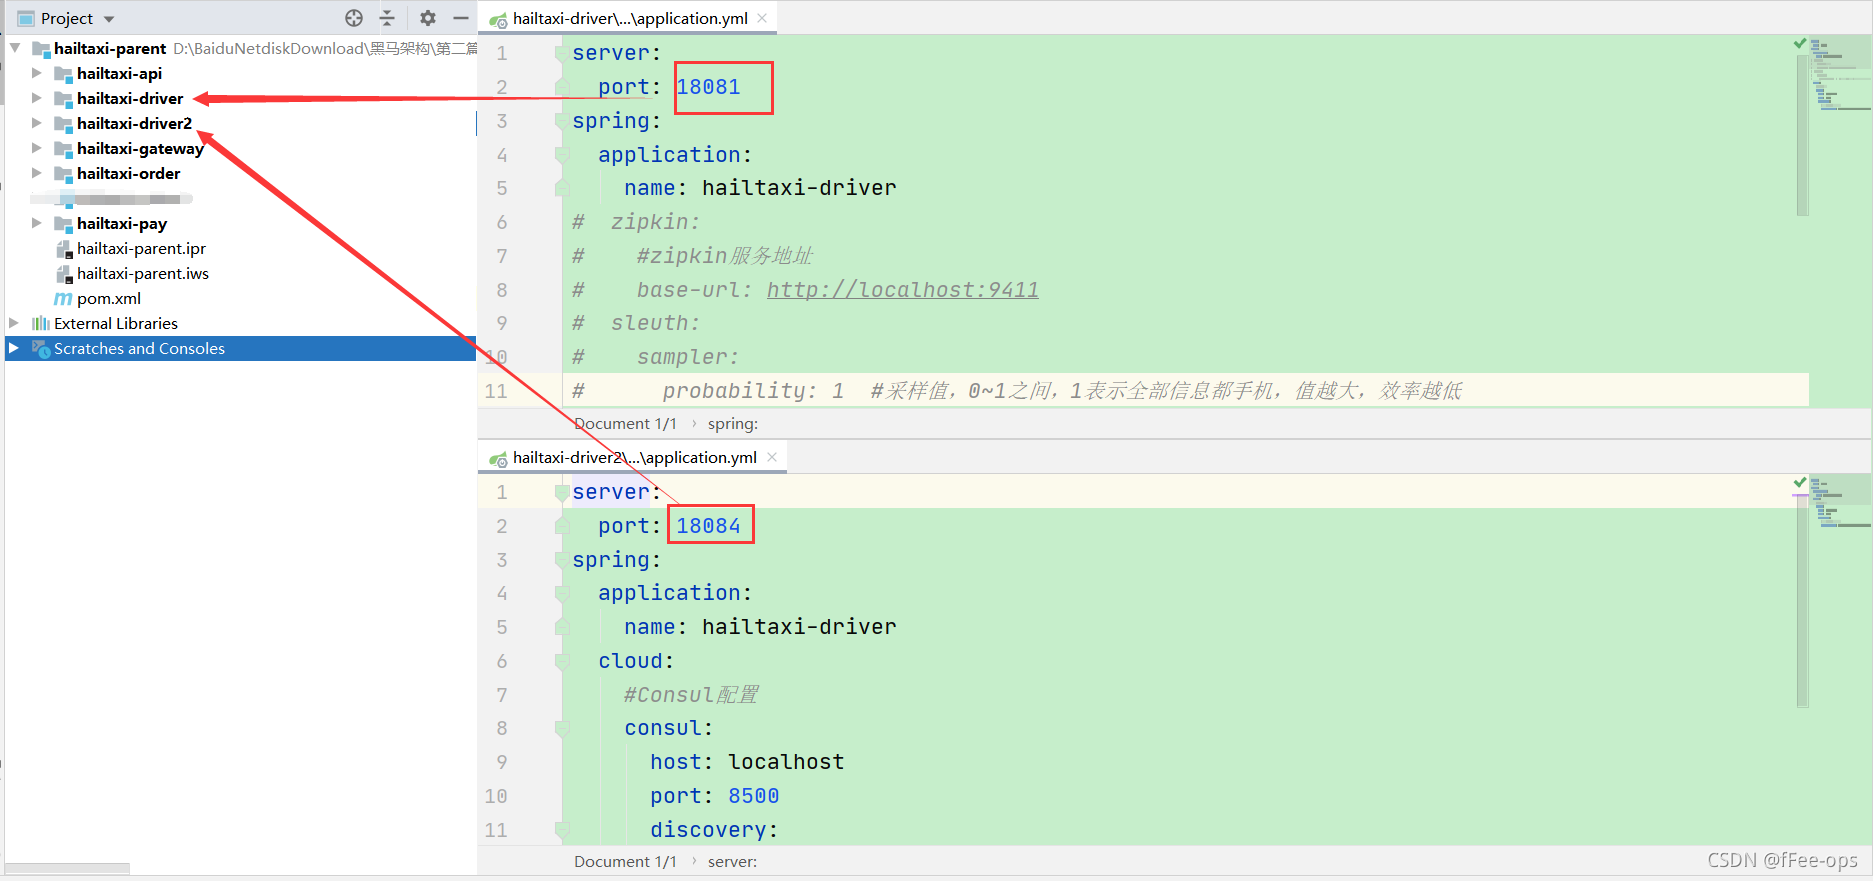
Task: Click the bottom editor vertical scrollbar
Action: click(1802, 600)
